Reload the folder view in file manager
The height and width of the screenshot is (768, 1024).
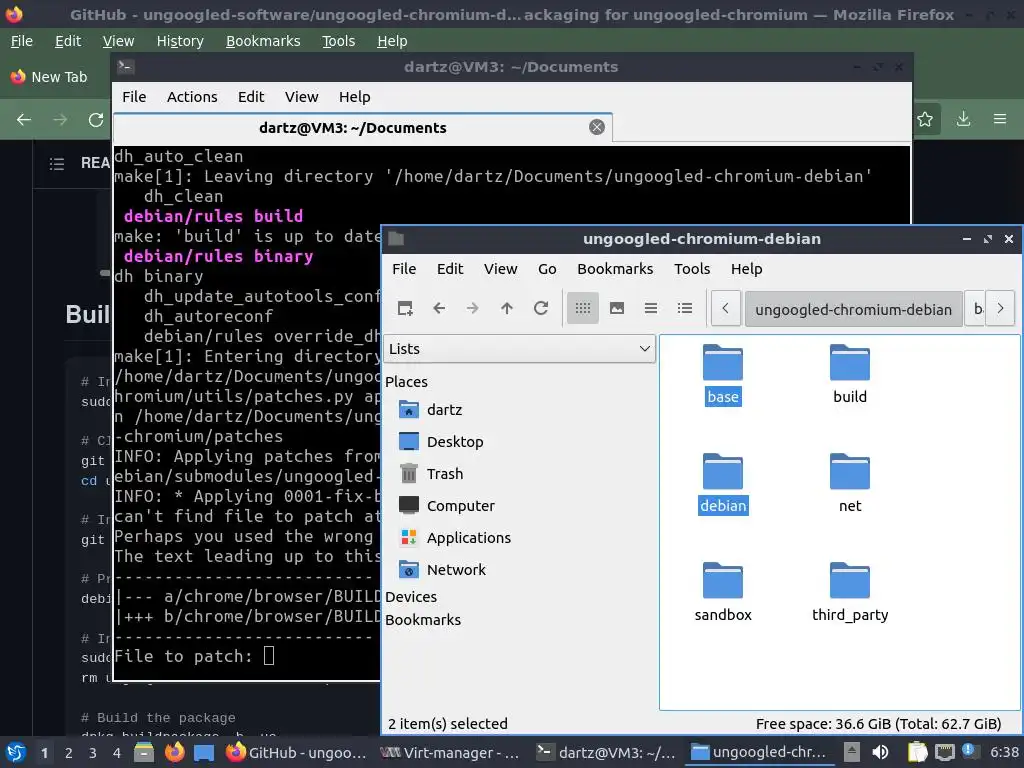tap(541, 308)
